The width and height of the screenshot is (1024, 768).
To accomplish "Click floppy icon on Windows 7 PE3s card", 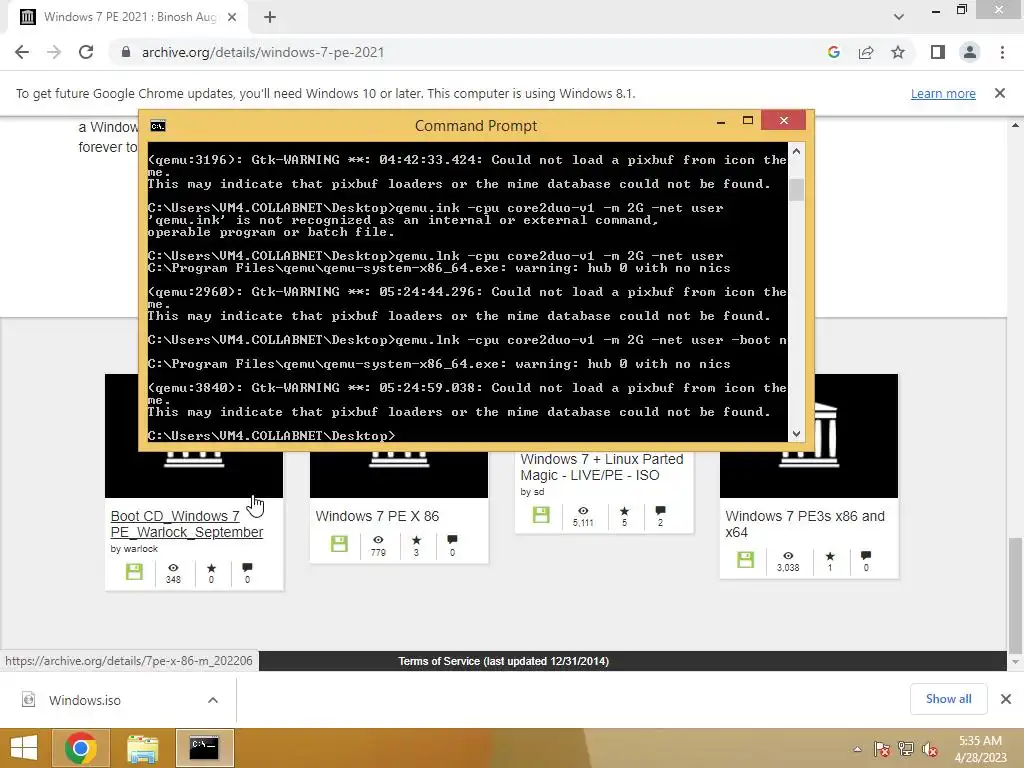I will [745, 560].
